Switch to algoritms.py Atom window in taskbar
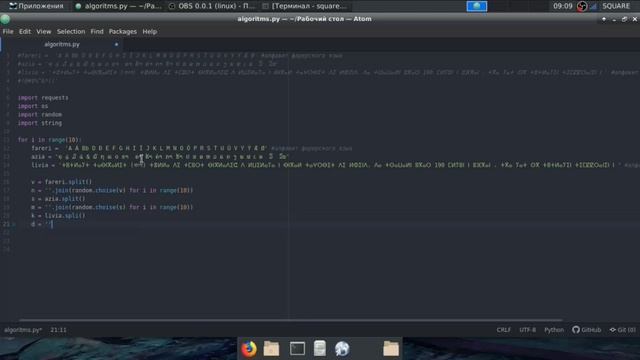This screenshot has height=360, width=640. [x=118, y=6]
